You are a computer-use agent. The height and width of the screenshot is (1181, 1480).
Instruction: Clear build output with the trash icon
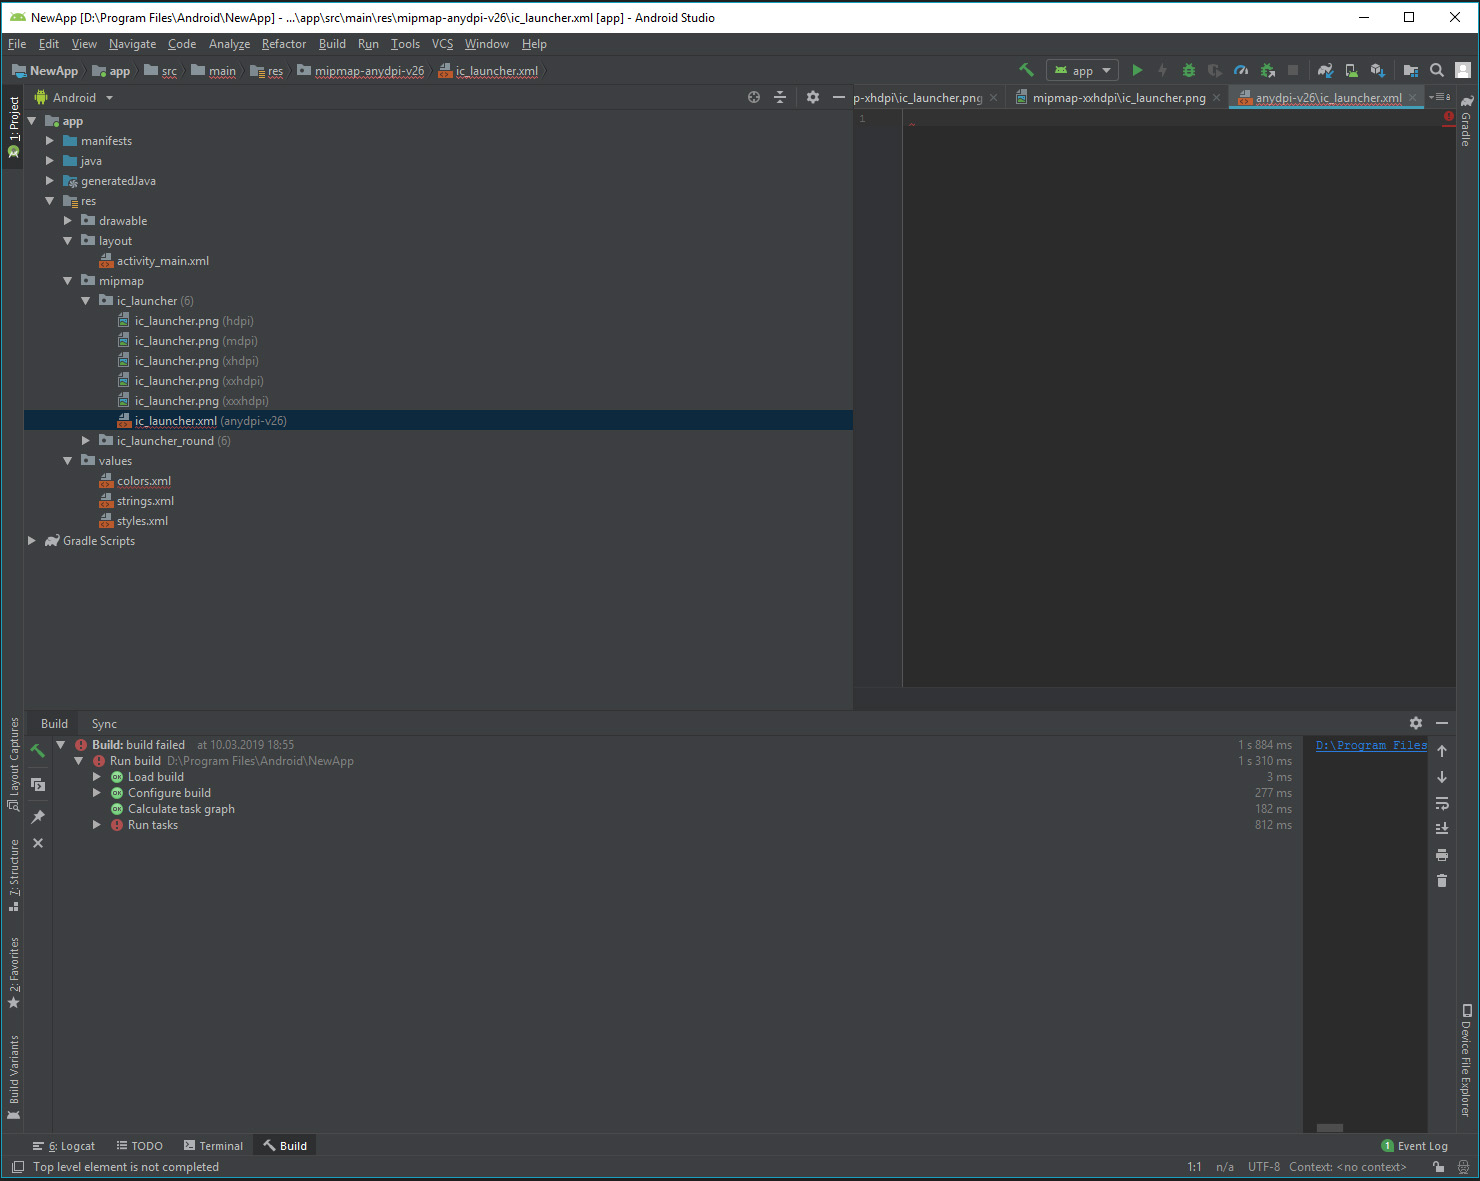pos(1442,881)
